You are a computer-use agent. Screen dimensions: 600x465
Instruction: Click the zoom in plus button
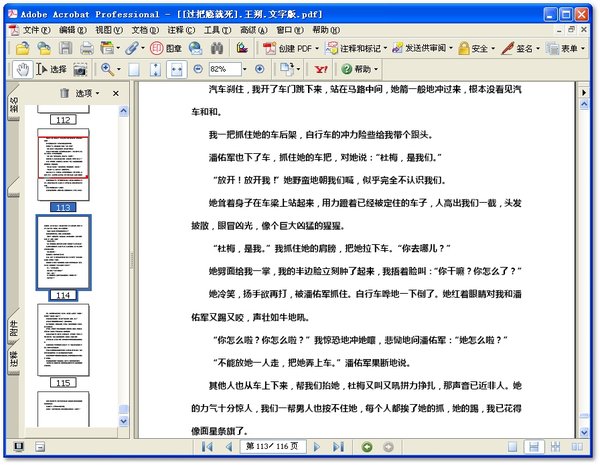coord(259,69)
